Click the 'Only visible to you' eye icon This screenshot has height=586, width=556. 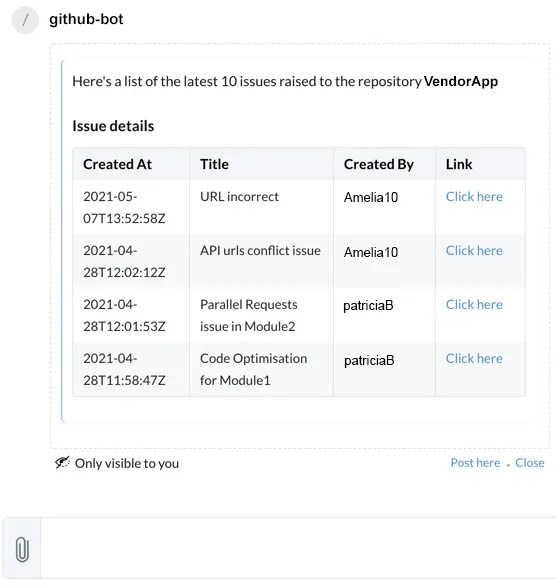pos(62,463)
